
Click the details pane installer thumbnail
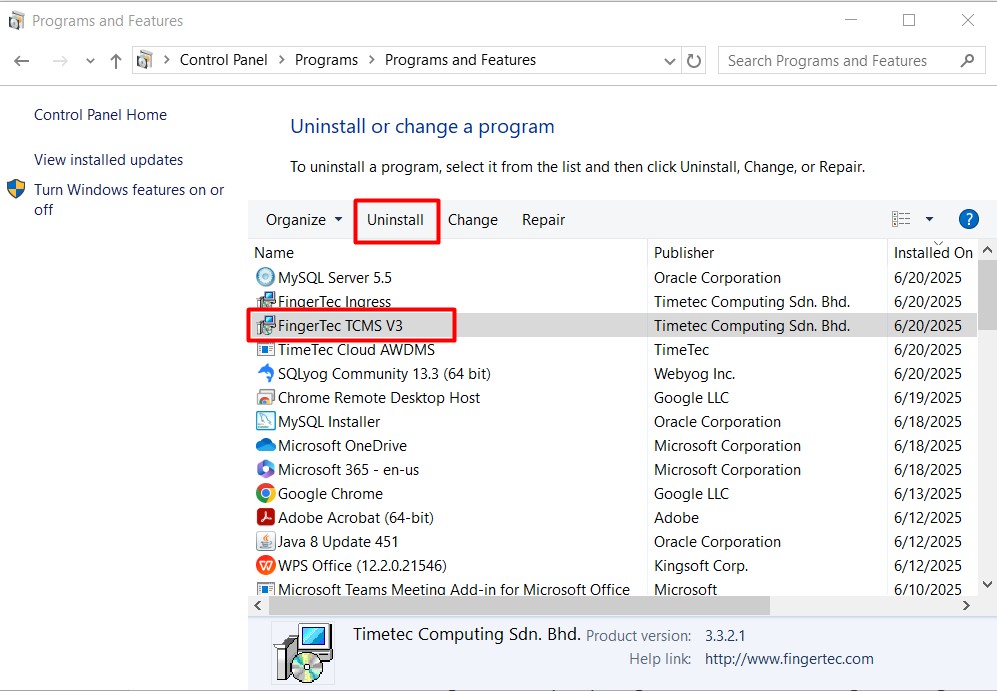tap(304, 653)
